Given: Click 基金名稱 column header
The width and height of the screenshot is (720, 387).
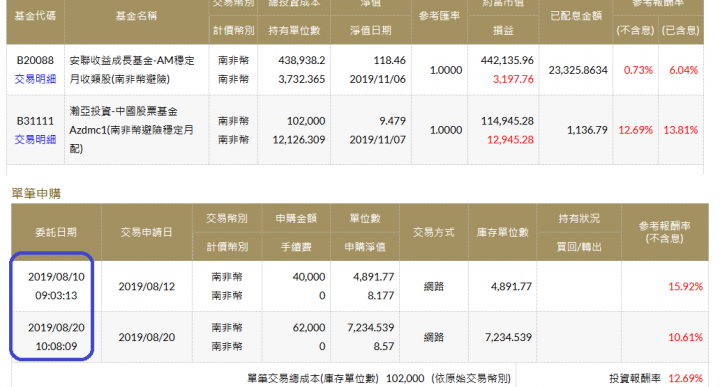Looking at the screenshot, I should pyautogui.click(x=136, y=16).
